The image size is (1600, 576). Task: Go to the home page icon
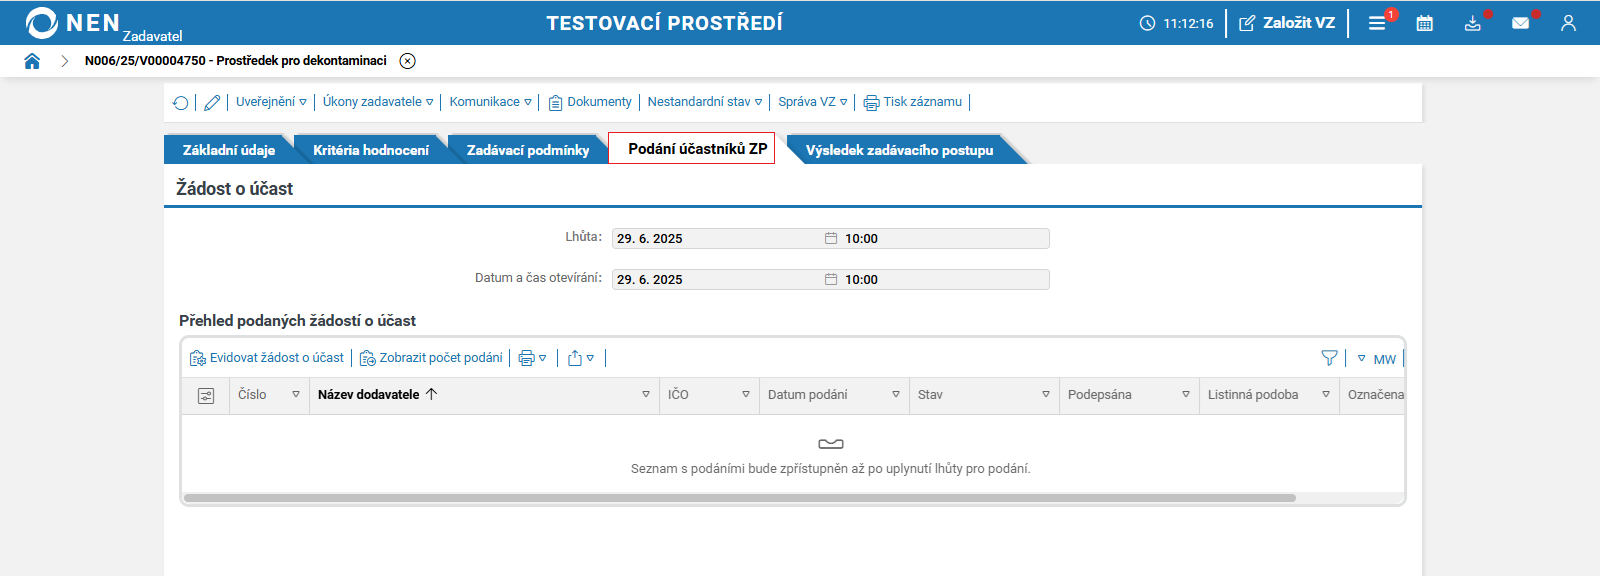pyautogui.click(x=32, y=61)
